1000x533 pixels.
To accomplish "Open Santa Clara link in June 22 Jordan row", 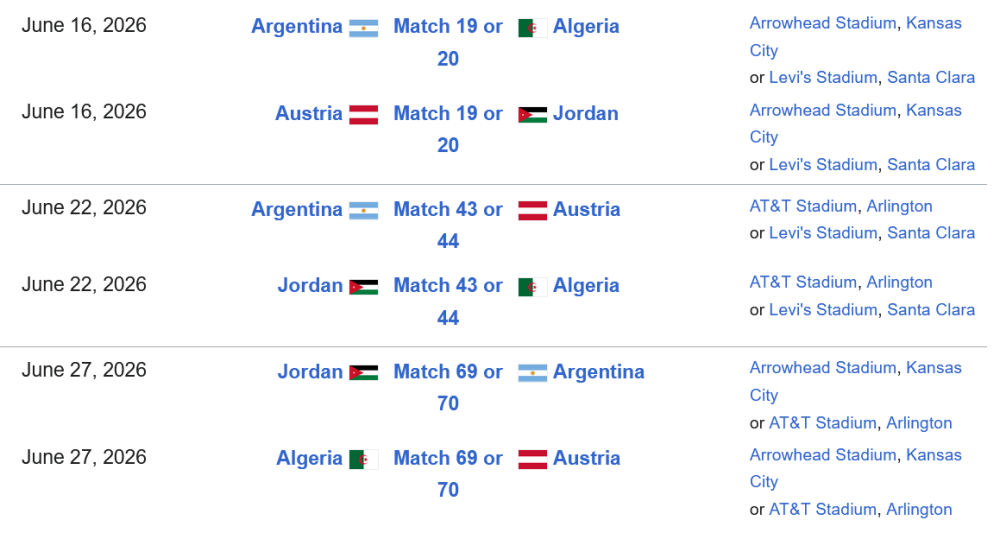I will [x=931, y=310].
